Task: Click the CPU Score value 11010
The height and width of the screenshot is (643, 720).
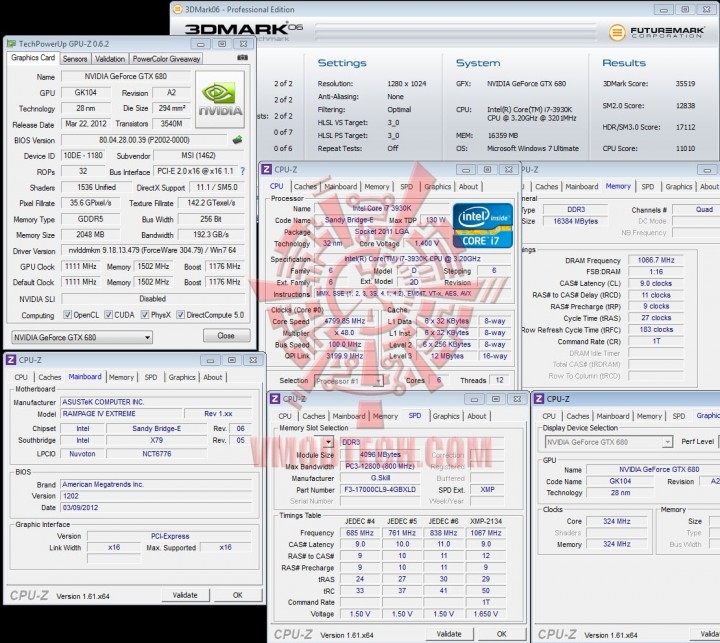Action: (x=685, y=148)
